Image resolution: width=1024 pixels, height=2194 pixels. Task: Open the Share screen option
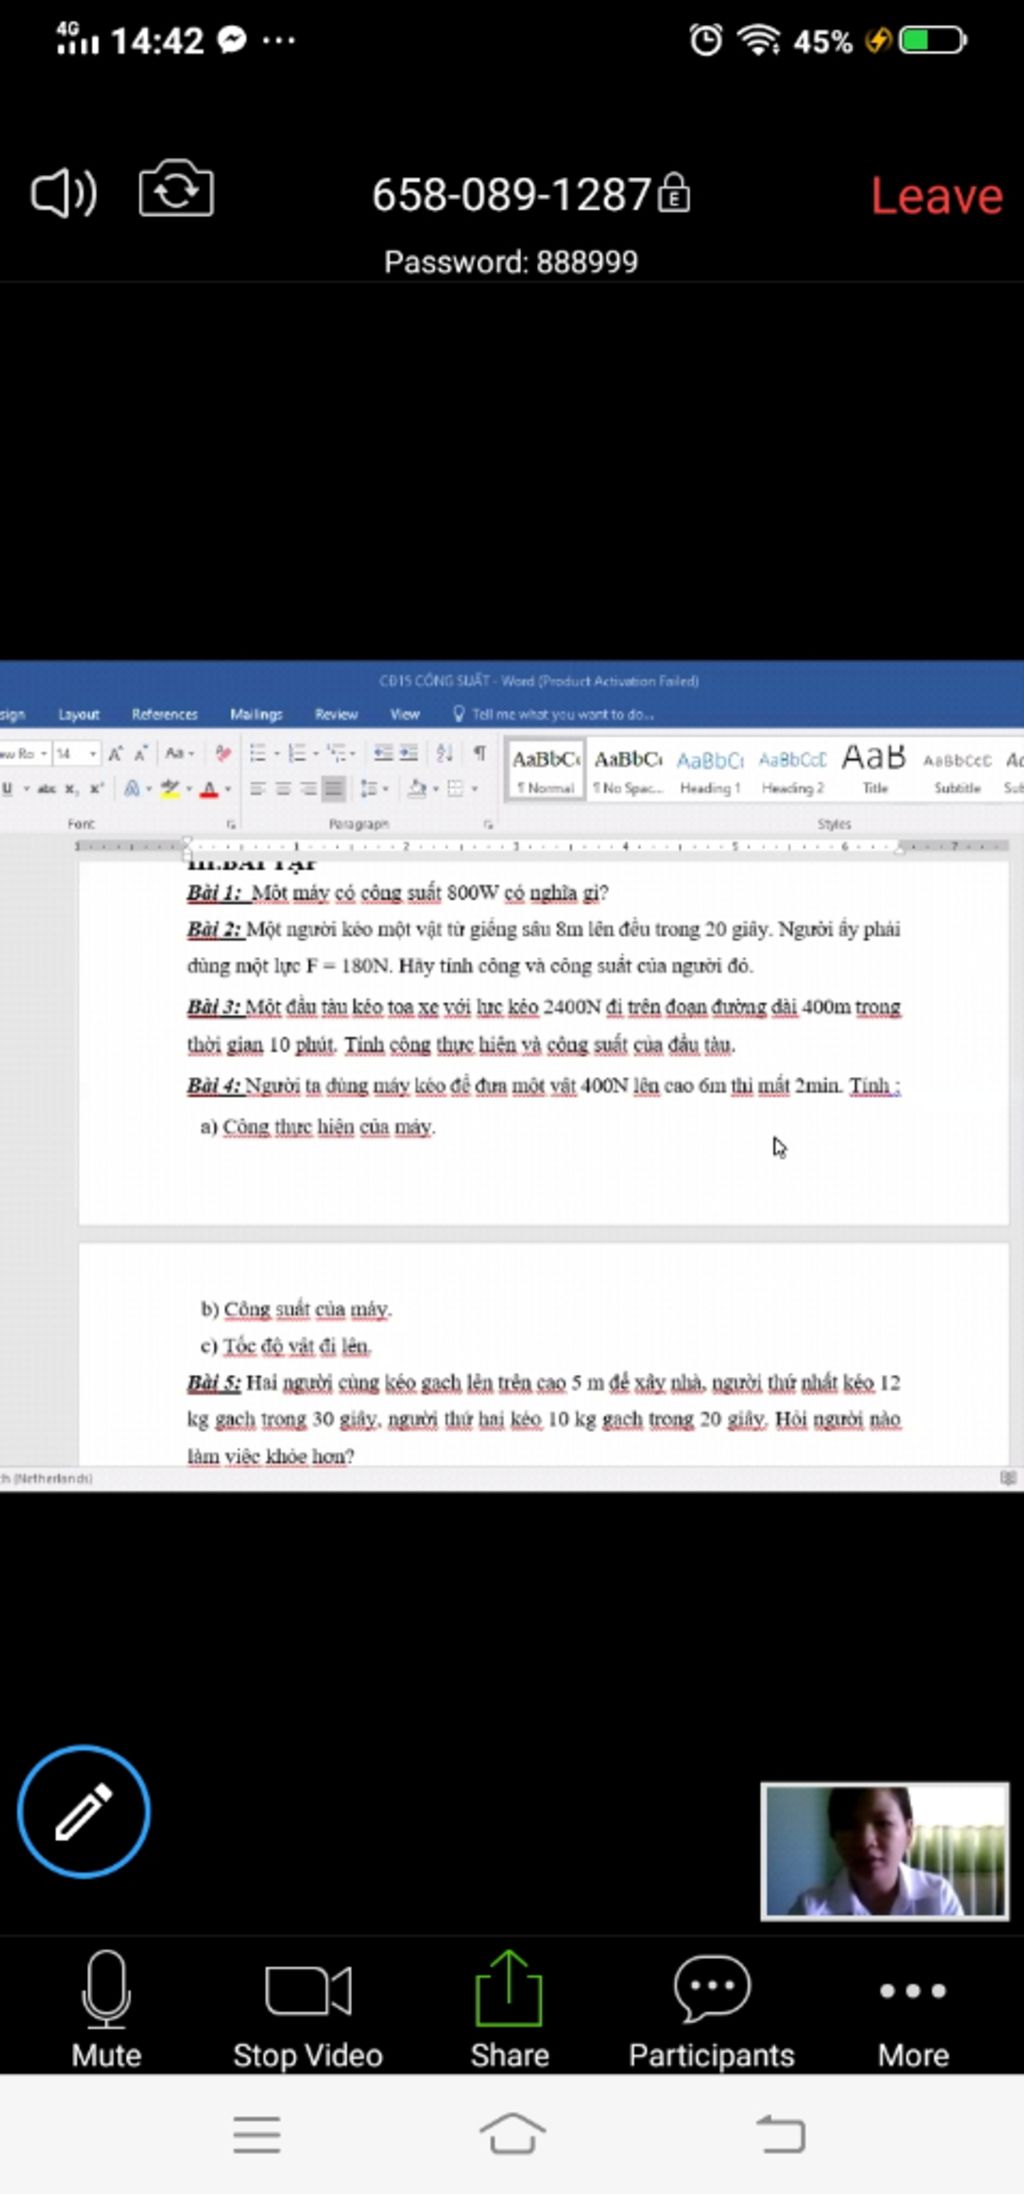pos(509,2009)
